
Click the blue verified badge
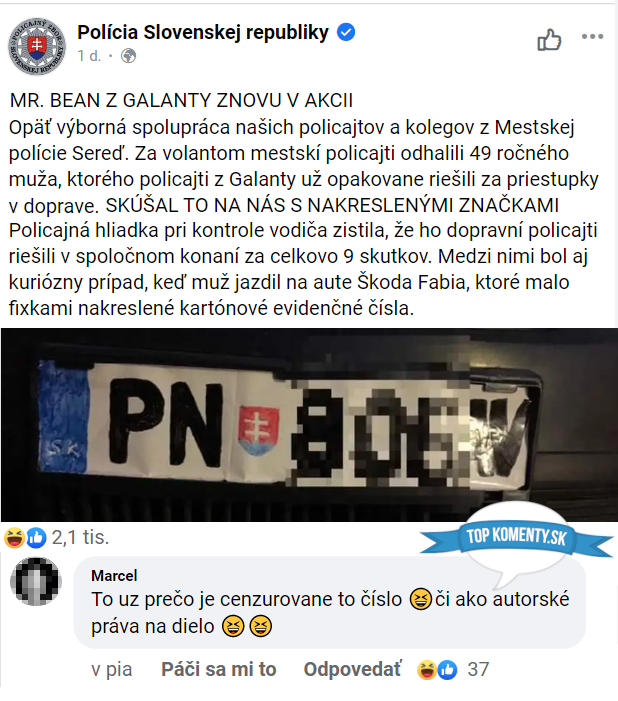point(346,32)
